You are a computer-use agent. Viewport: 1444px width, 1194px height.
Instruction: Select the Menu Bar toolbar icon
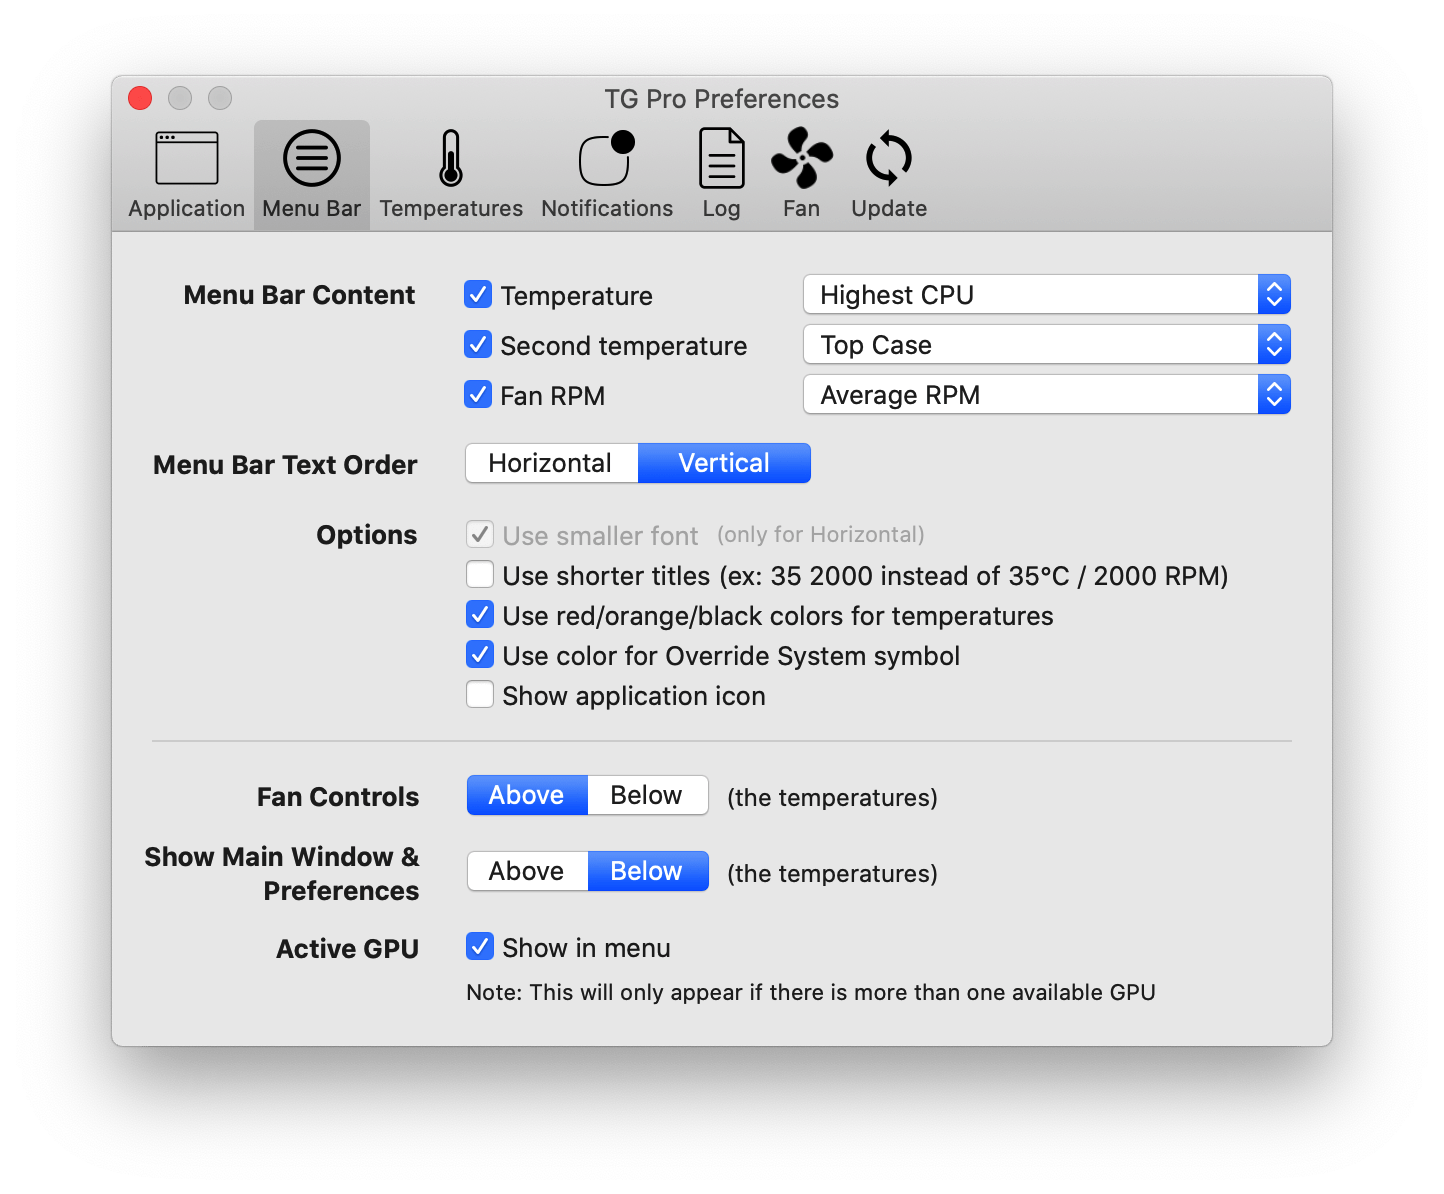(312, 158)
